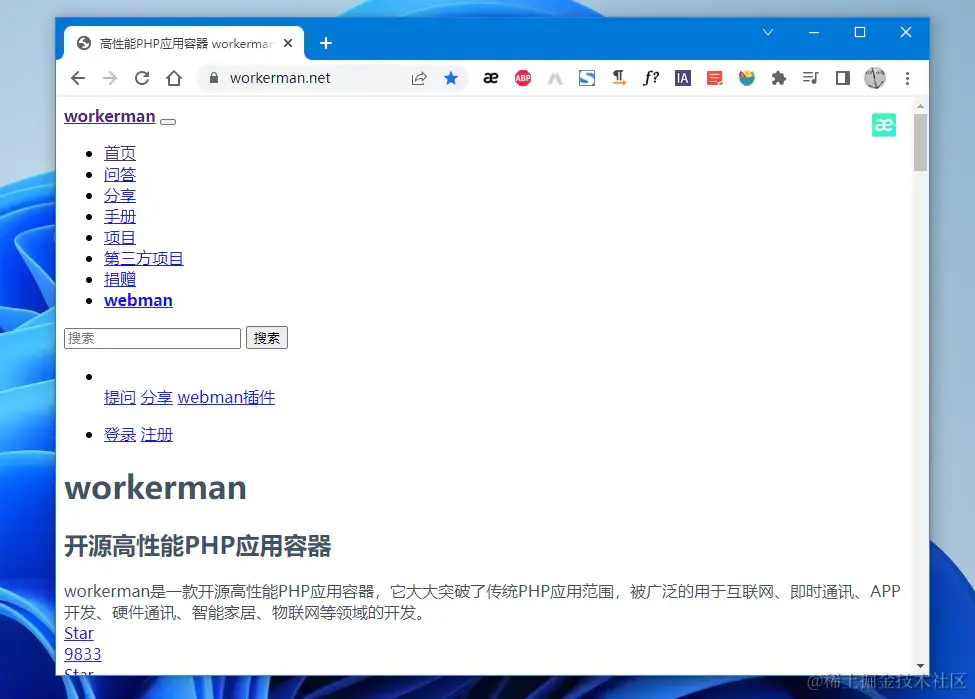Open the f? font identifier extension

[651, 78]
